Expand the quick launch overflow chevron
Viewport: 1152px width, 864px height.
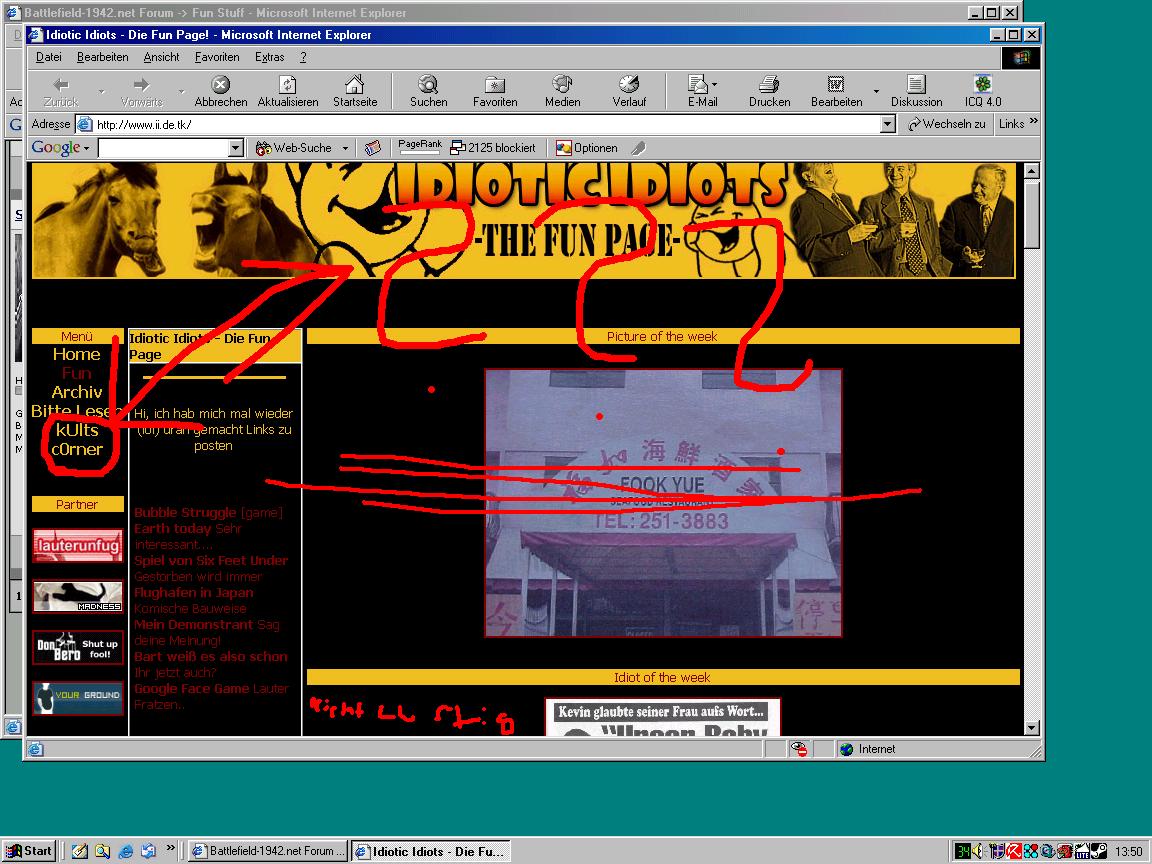pyautogui.click(x=170, y=848)
